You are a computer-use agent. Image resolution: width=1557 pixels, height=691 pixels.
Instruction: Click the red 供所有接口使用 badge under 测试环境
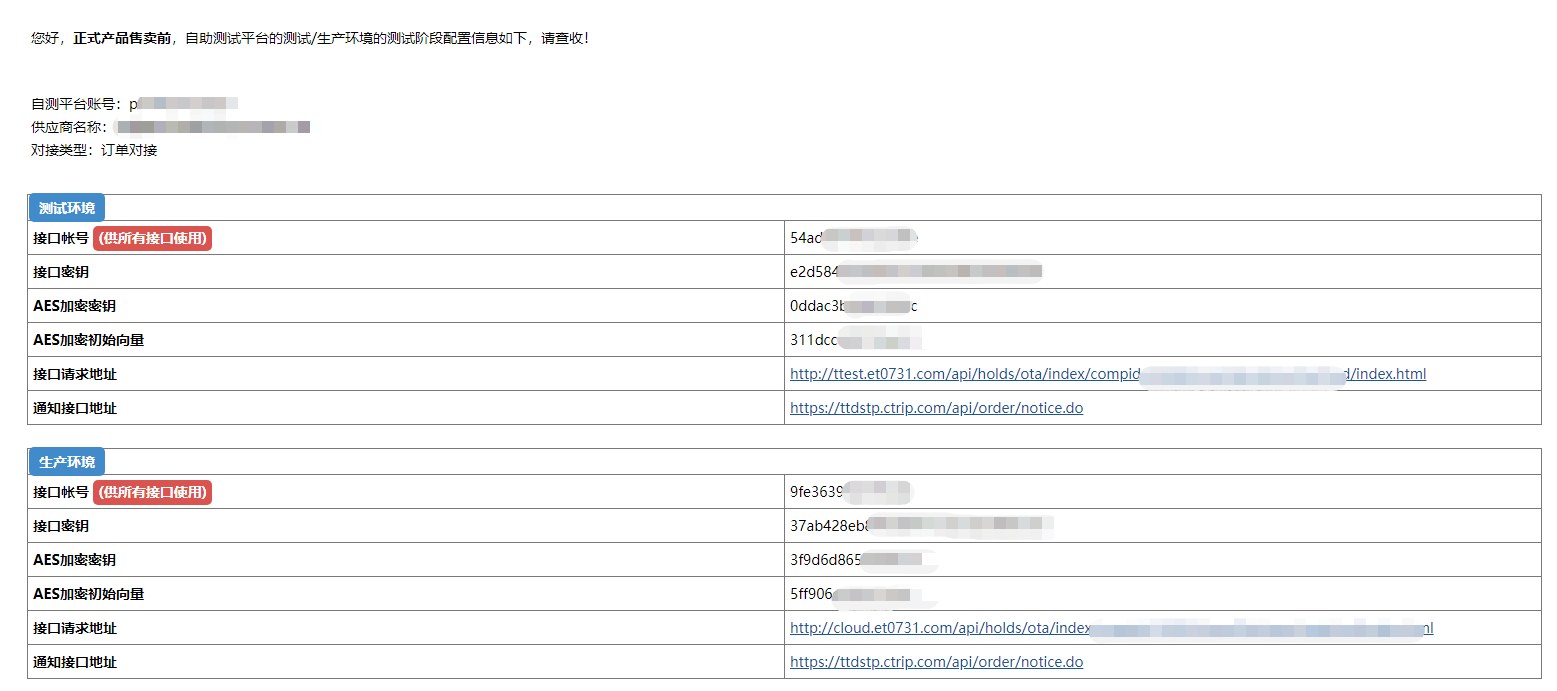(153, 238)
